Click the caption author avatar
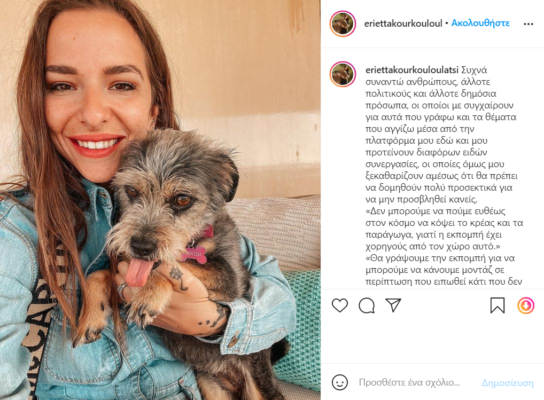The width and height of the screenshot is (544, 400). click(x=342, y=74)
